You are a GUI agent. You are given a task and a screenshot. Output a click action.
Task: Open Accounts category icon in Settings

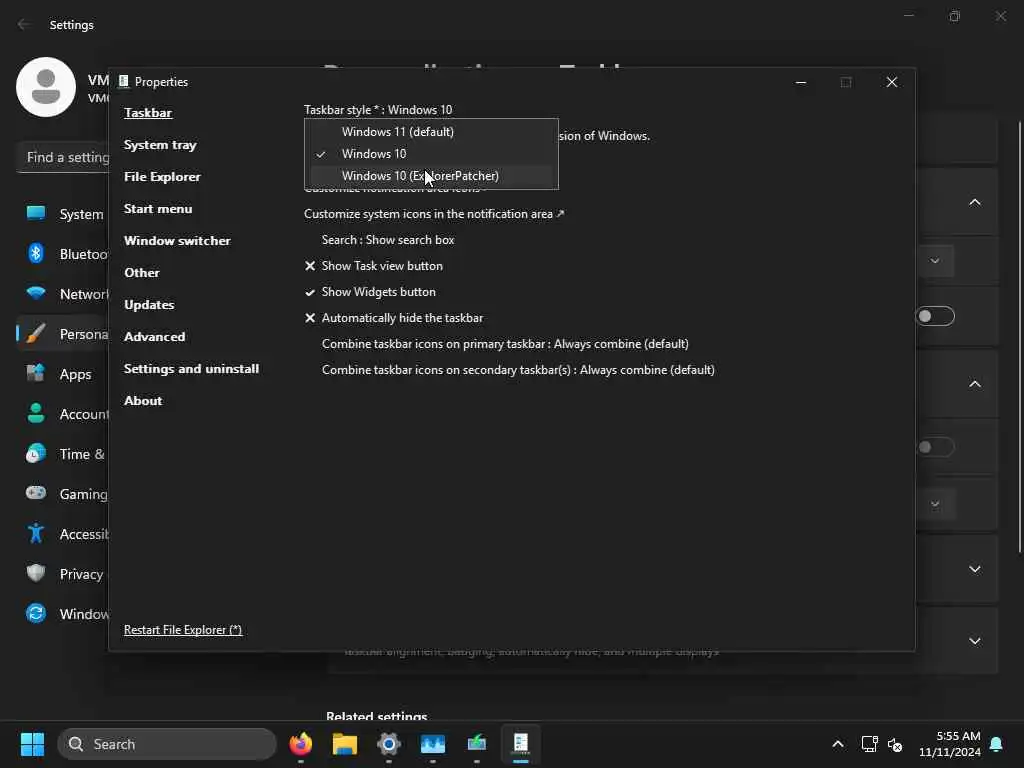[36, 413]
